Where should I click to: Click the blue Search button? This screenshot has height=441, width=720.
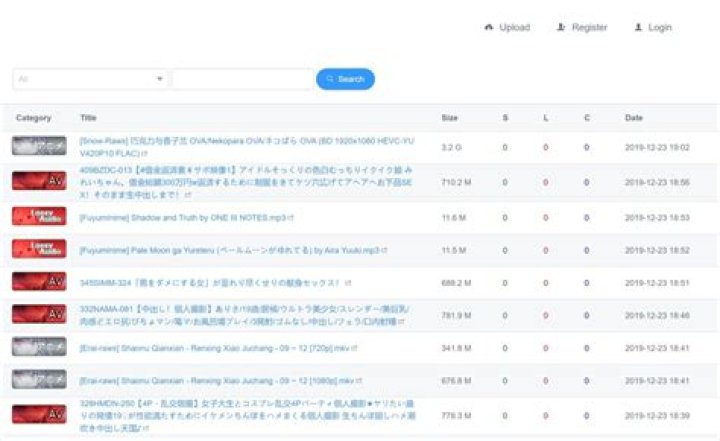coord(345,79)
